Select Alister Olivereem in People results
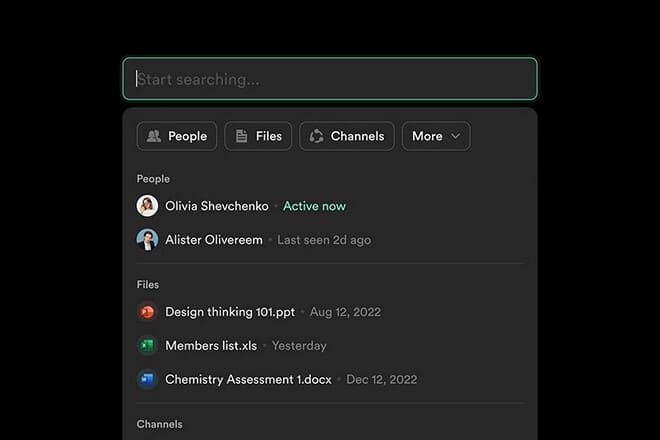The image size is (660, 440). [213, 240]
